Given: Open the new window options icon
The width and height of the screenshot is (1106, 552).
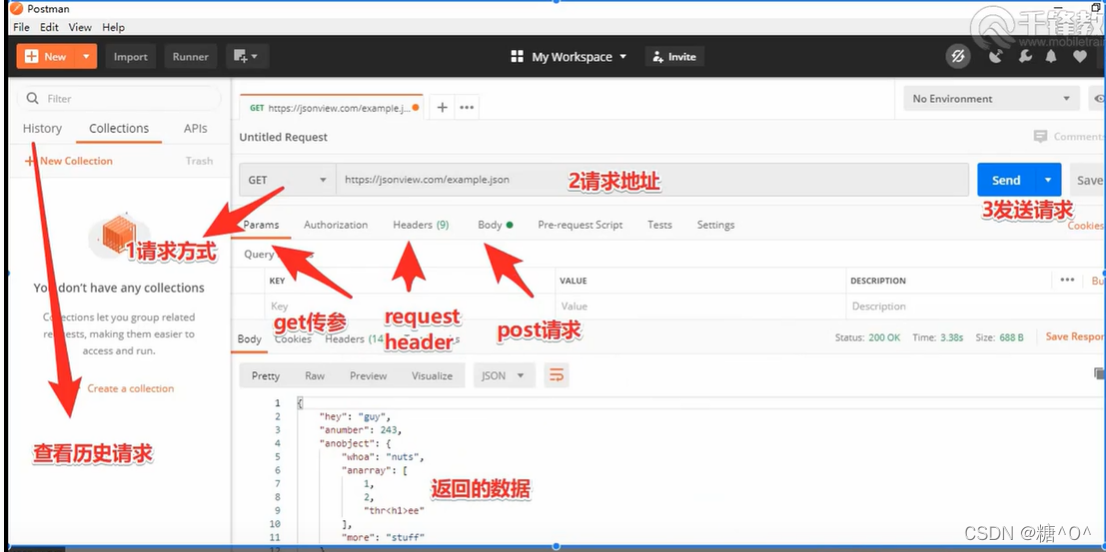Looking at the screenshot, I should pos(247,56).
